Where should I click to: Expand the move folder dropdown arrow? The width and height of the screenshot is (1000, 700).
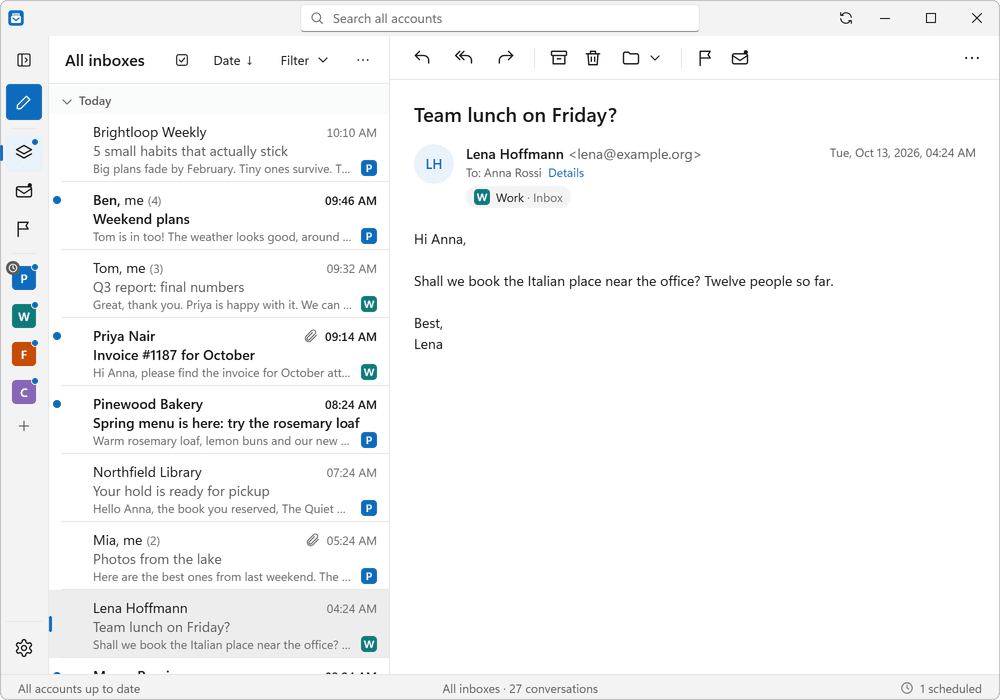click(x=655, y=58)
